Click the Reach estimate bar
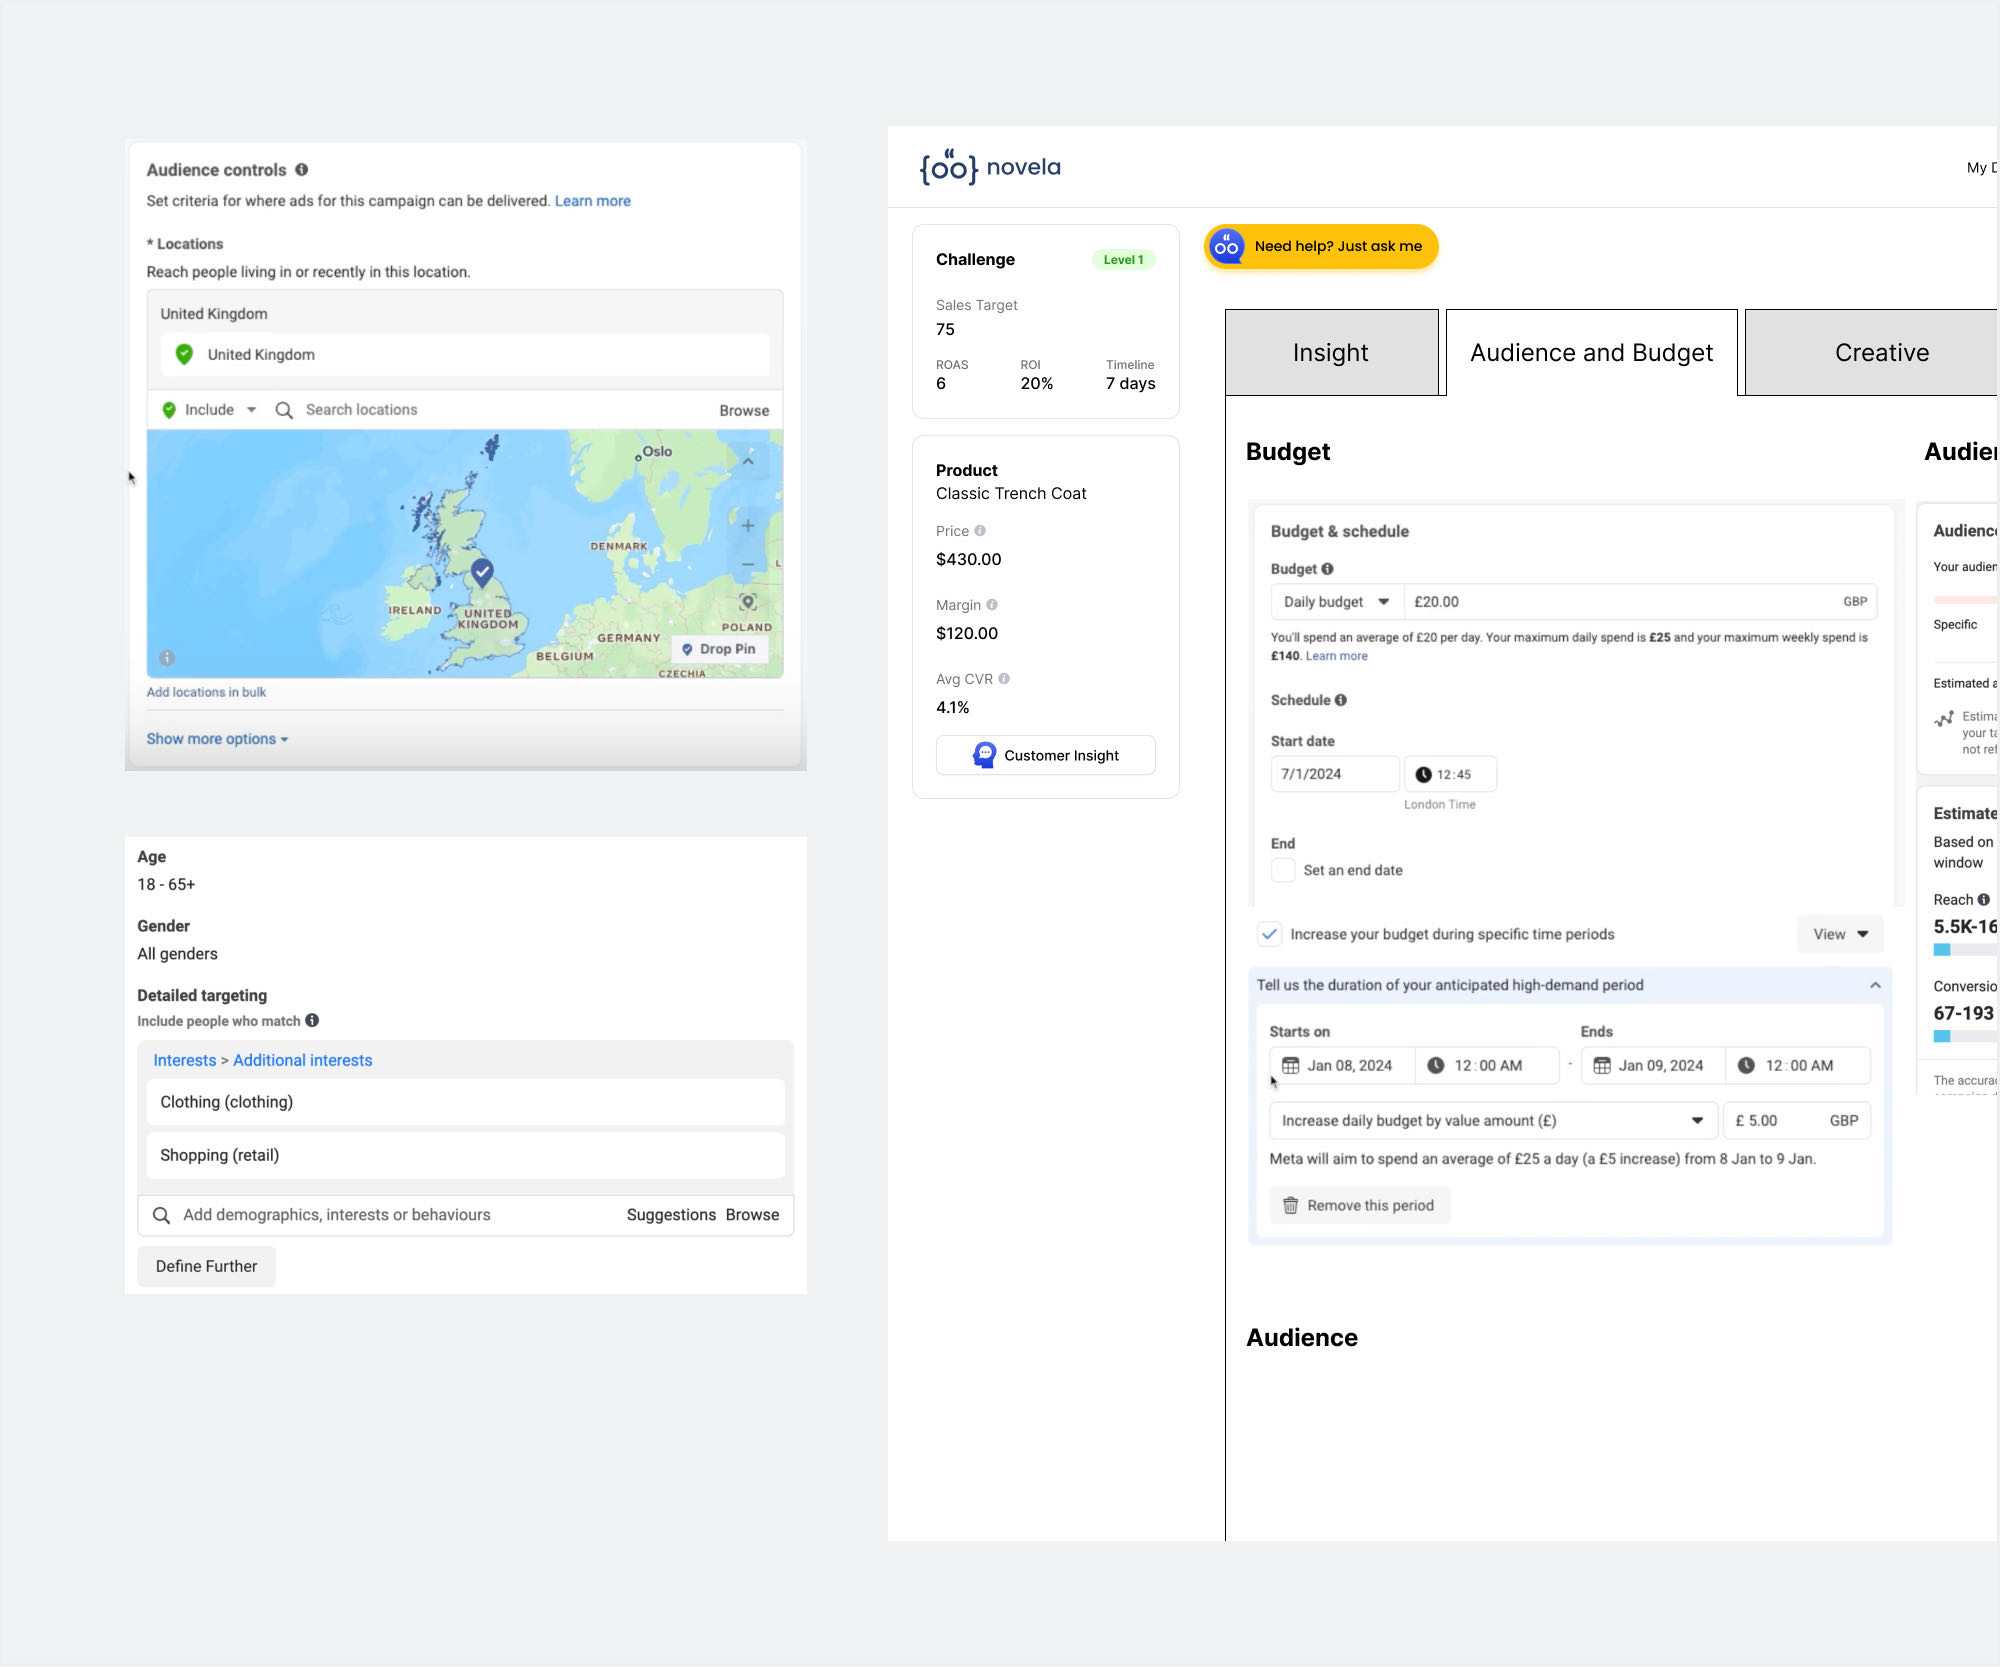The width and height of the screenshot is (2000, 1667). point(1964,950)
